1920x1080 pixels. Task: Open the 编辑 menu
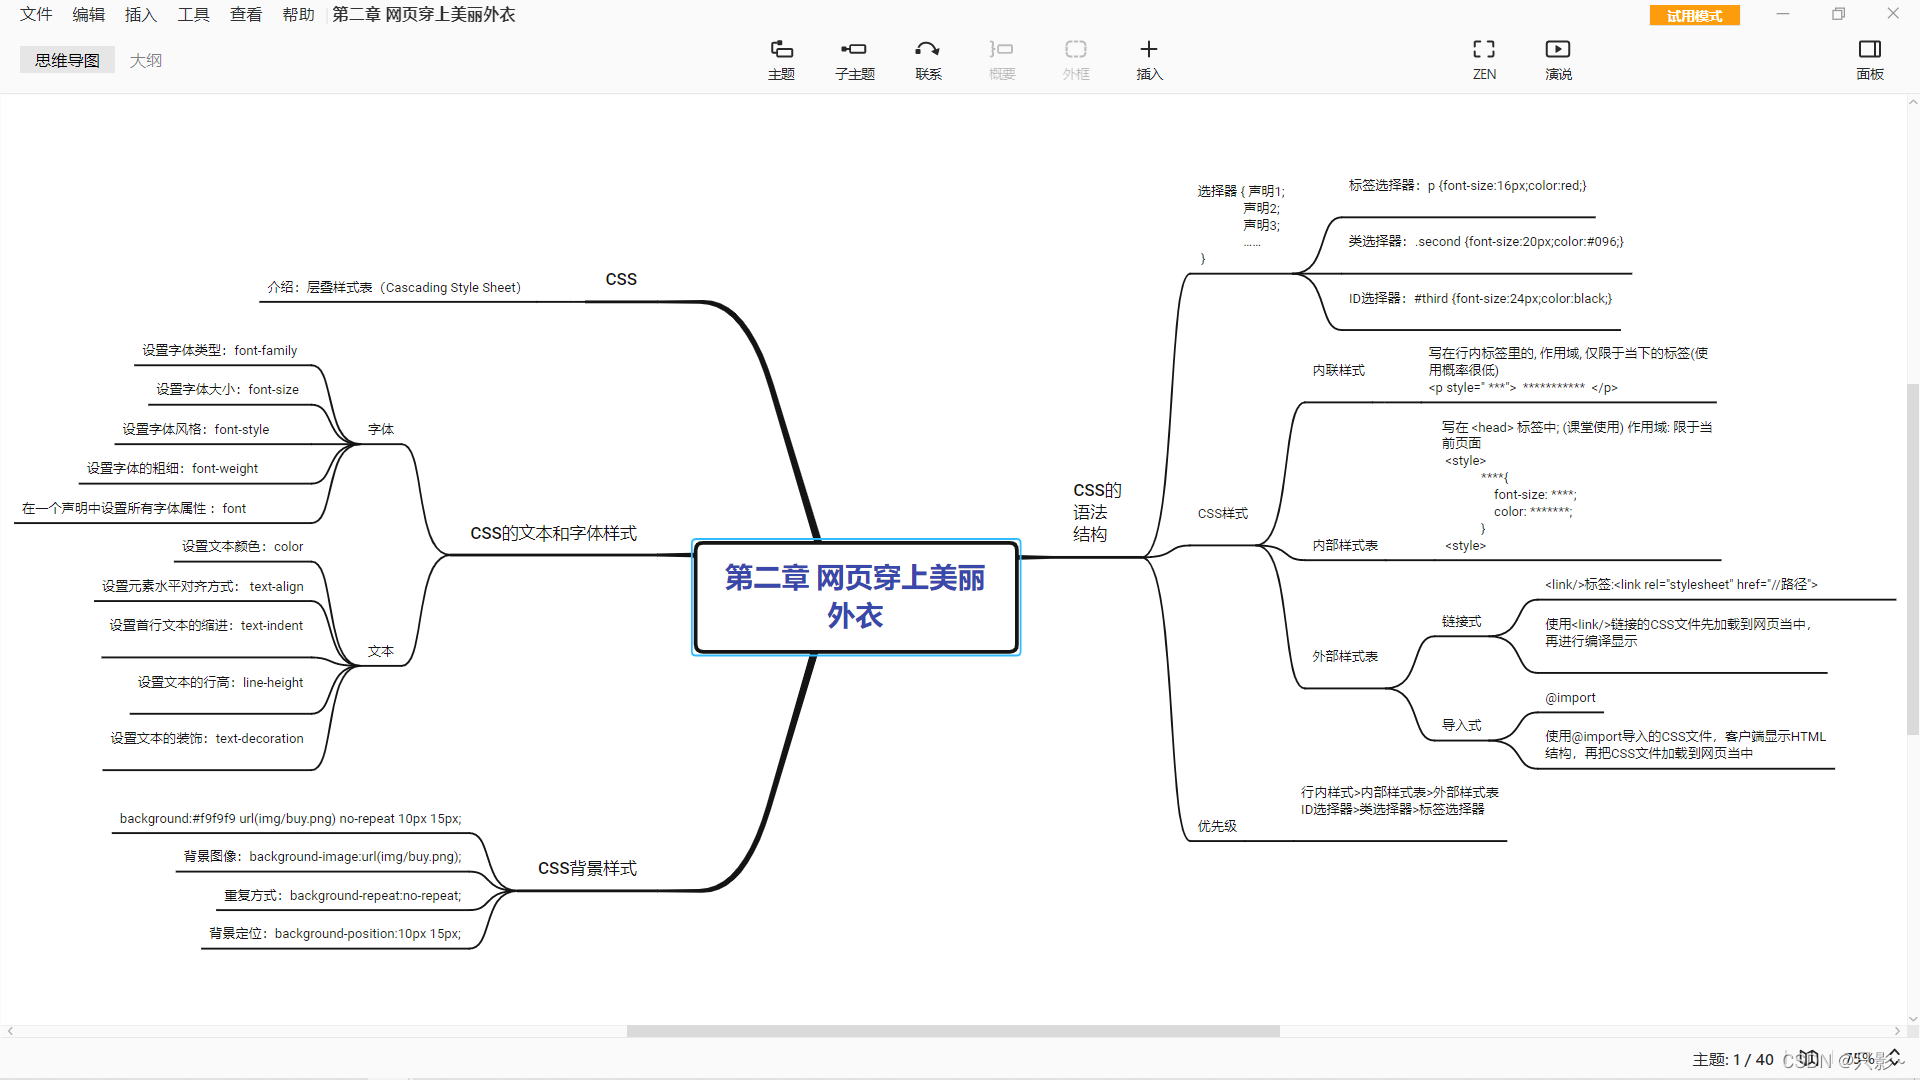coord(89,14)
